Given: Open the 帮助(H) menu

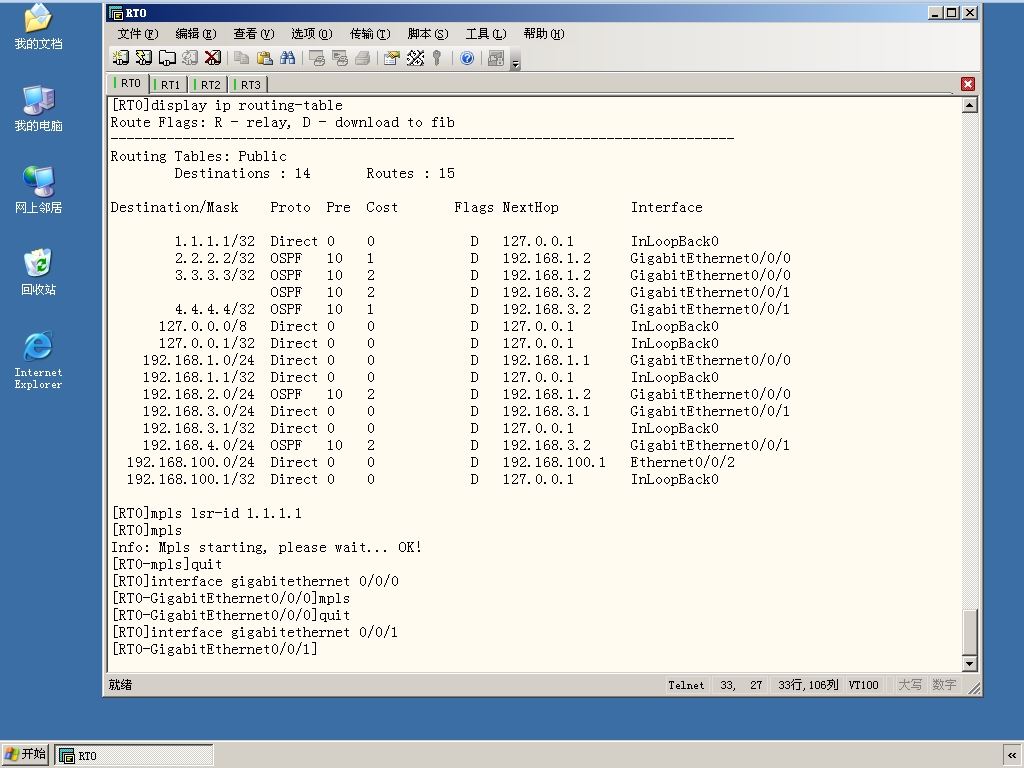Looking at the screenshot, I should pos(544,34).
